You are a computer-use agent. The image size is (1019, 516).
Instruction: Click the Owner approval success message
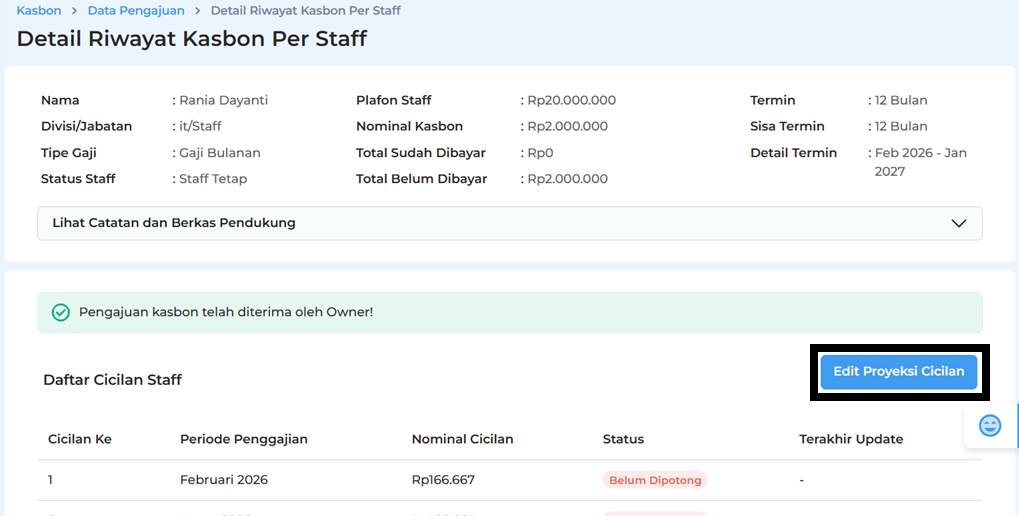pos(226,312)
